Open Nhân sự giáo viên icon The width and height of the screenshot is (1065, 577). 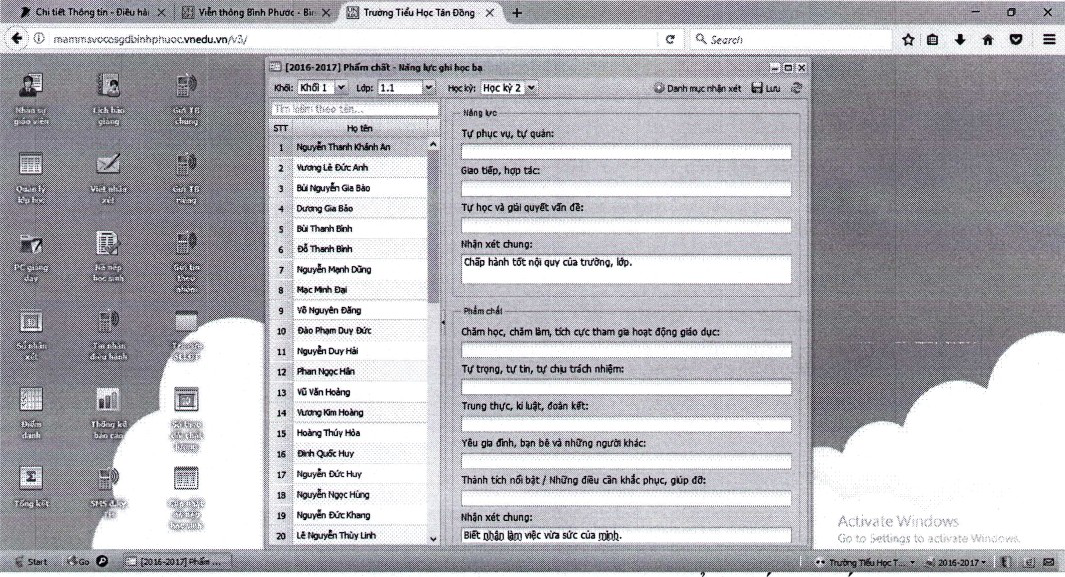click(x=31, y=87)
